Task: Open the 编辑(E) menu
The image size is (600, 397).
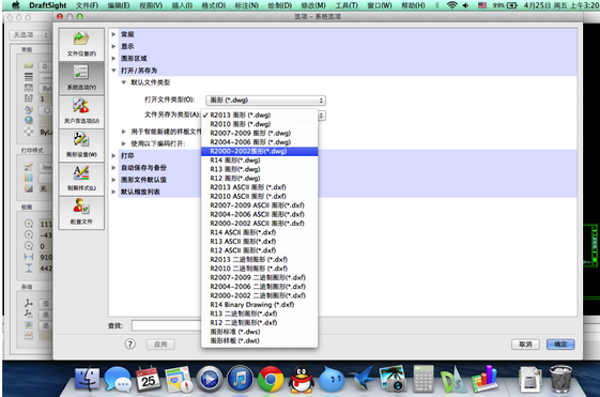Action: pyautogui.click(x=118, y=5)
